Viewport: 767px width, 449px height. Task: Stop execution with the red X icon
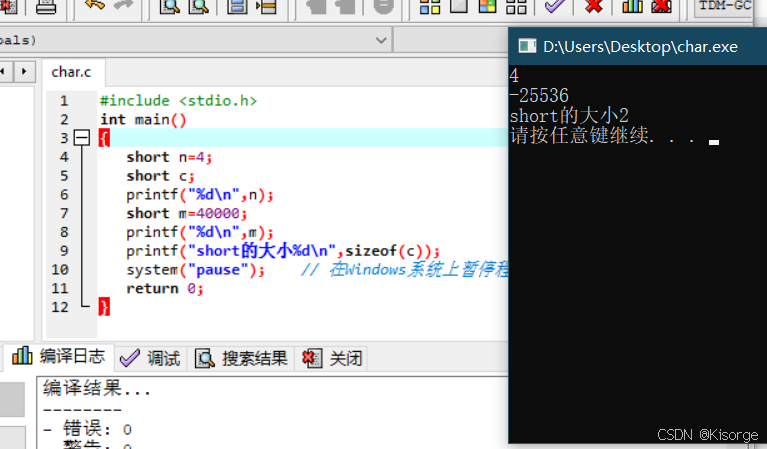coord(593,6)
